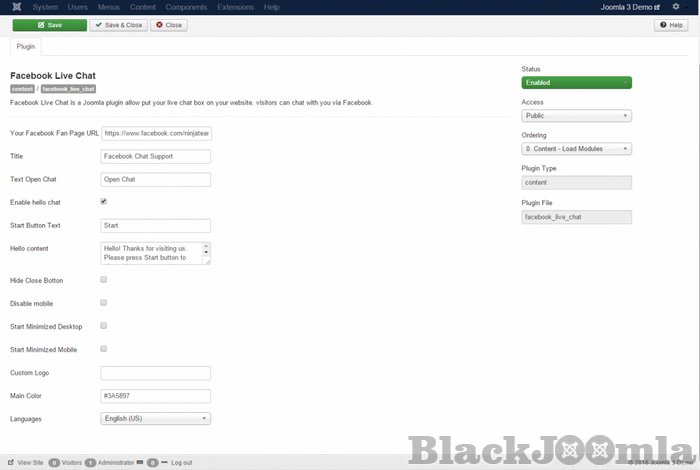The width and height of the screenshot is (700, 470).
Task: Tick the Start Minimized Desktop checkbox
Action: (x=104, y=326)
